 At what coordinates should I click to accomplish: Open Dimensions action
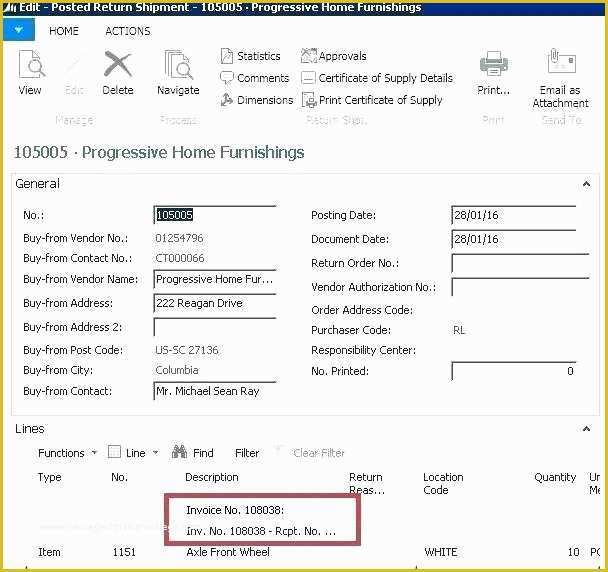(257, 100)
